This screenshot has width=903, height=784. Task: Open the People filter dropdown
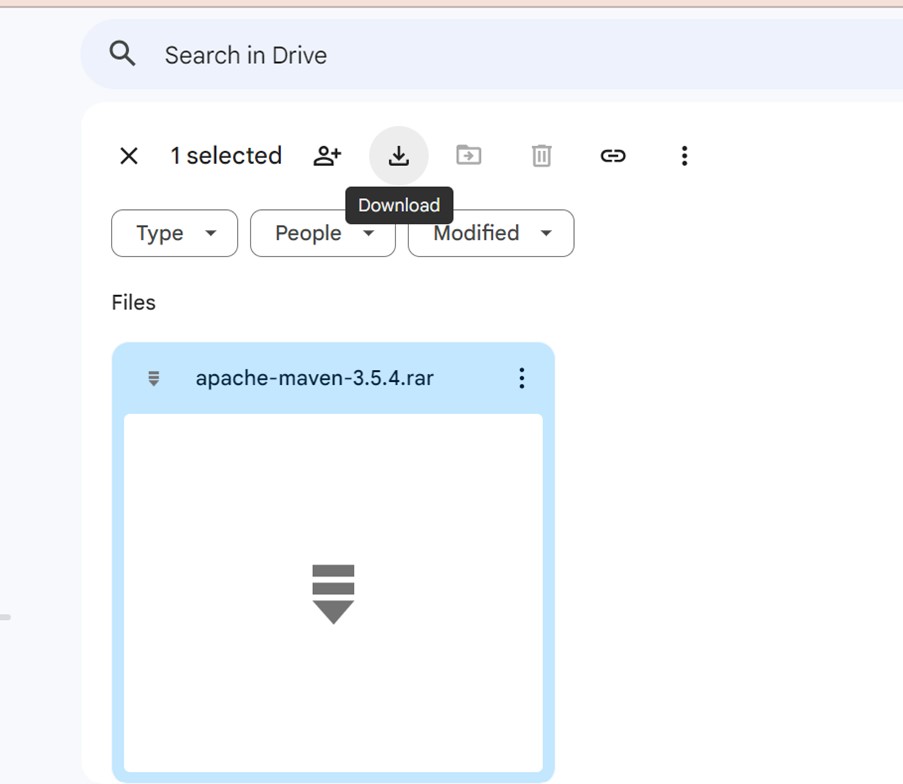[322, 233]
